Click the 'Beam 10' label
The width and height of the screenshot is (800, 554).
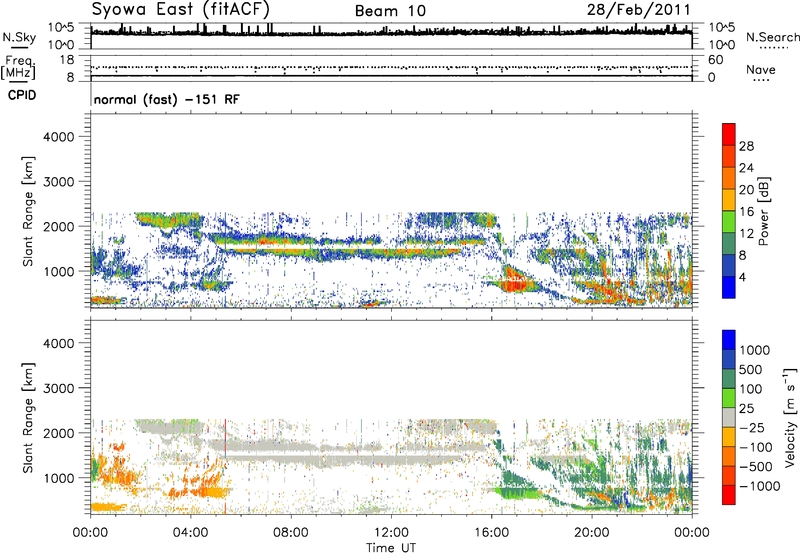pos(390,11)
